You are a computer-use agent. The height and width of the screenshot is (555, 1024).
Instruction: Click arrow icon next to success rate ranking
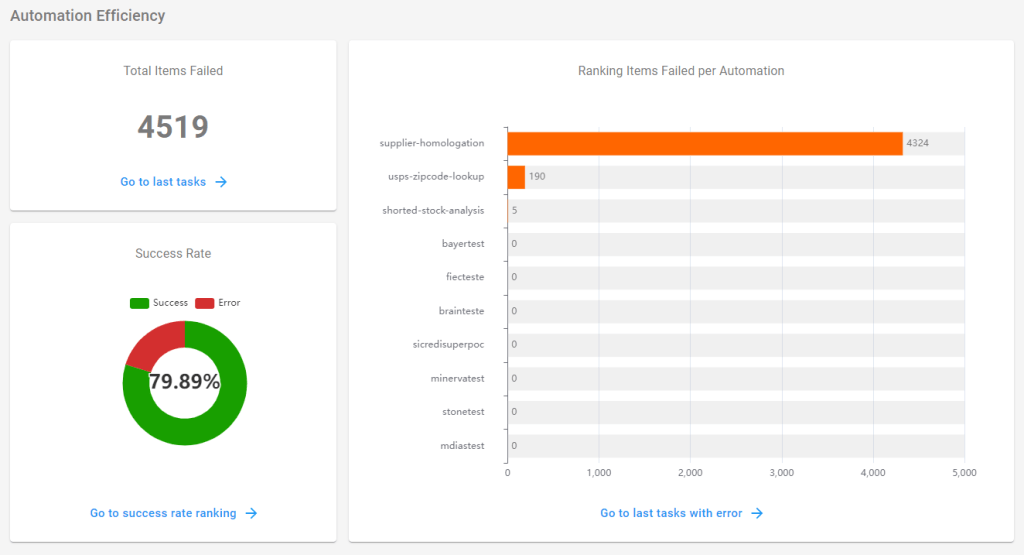[x=252, y=513]
